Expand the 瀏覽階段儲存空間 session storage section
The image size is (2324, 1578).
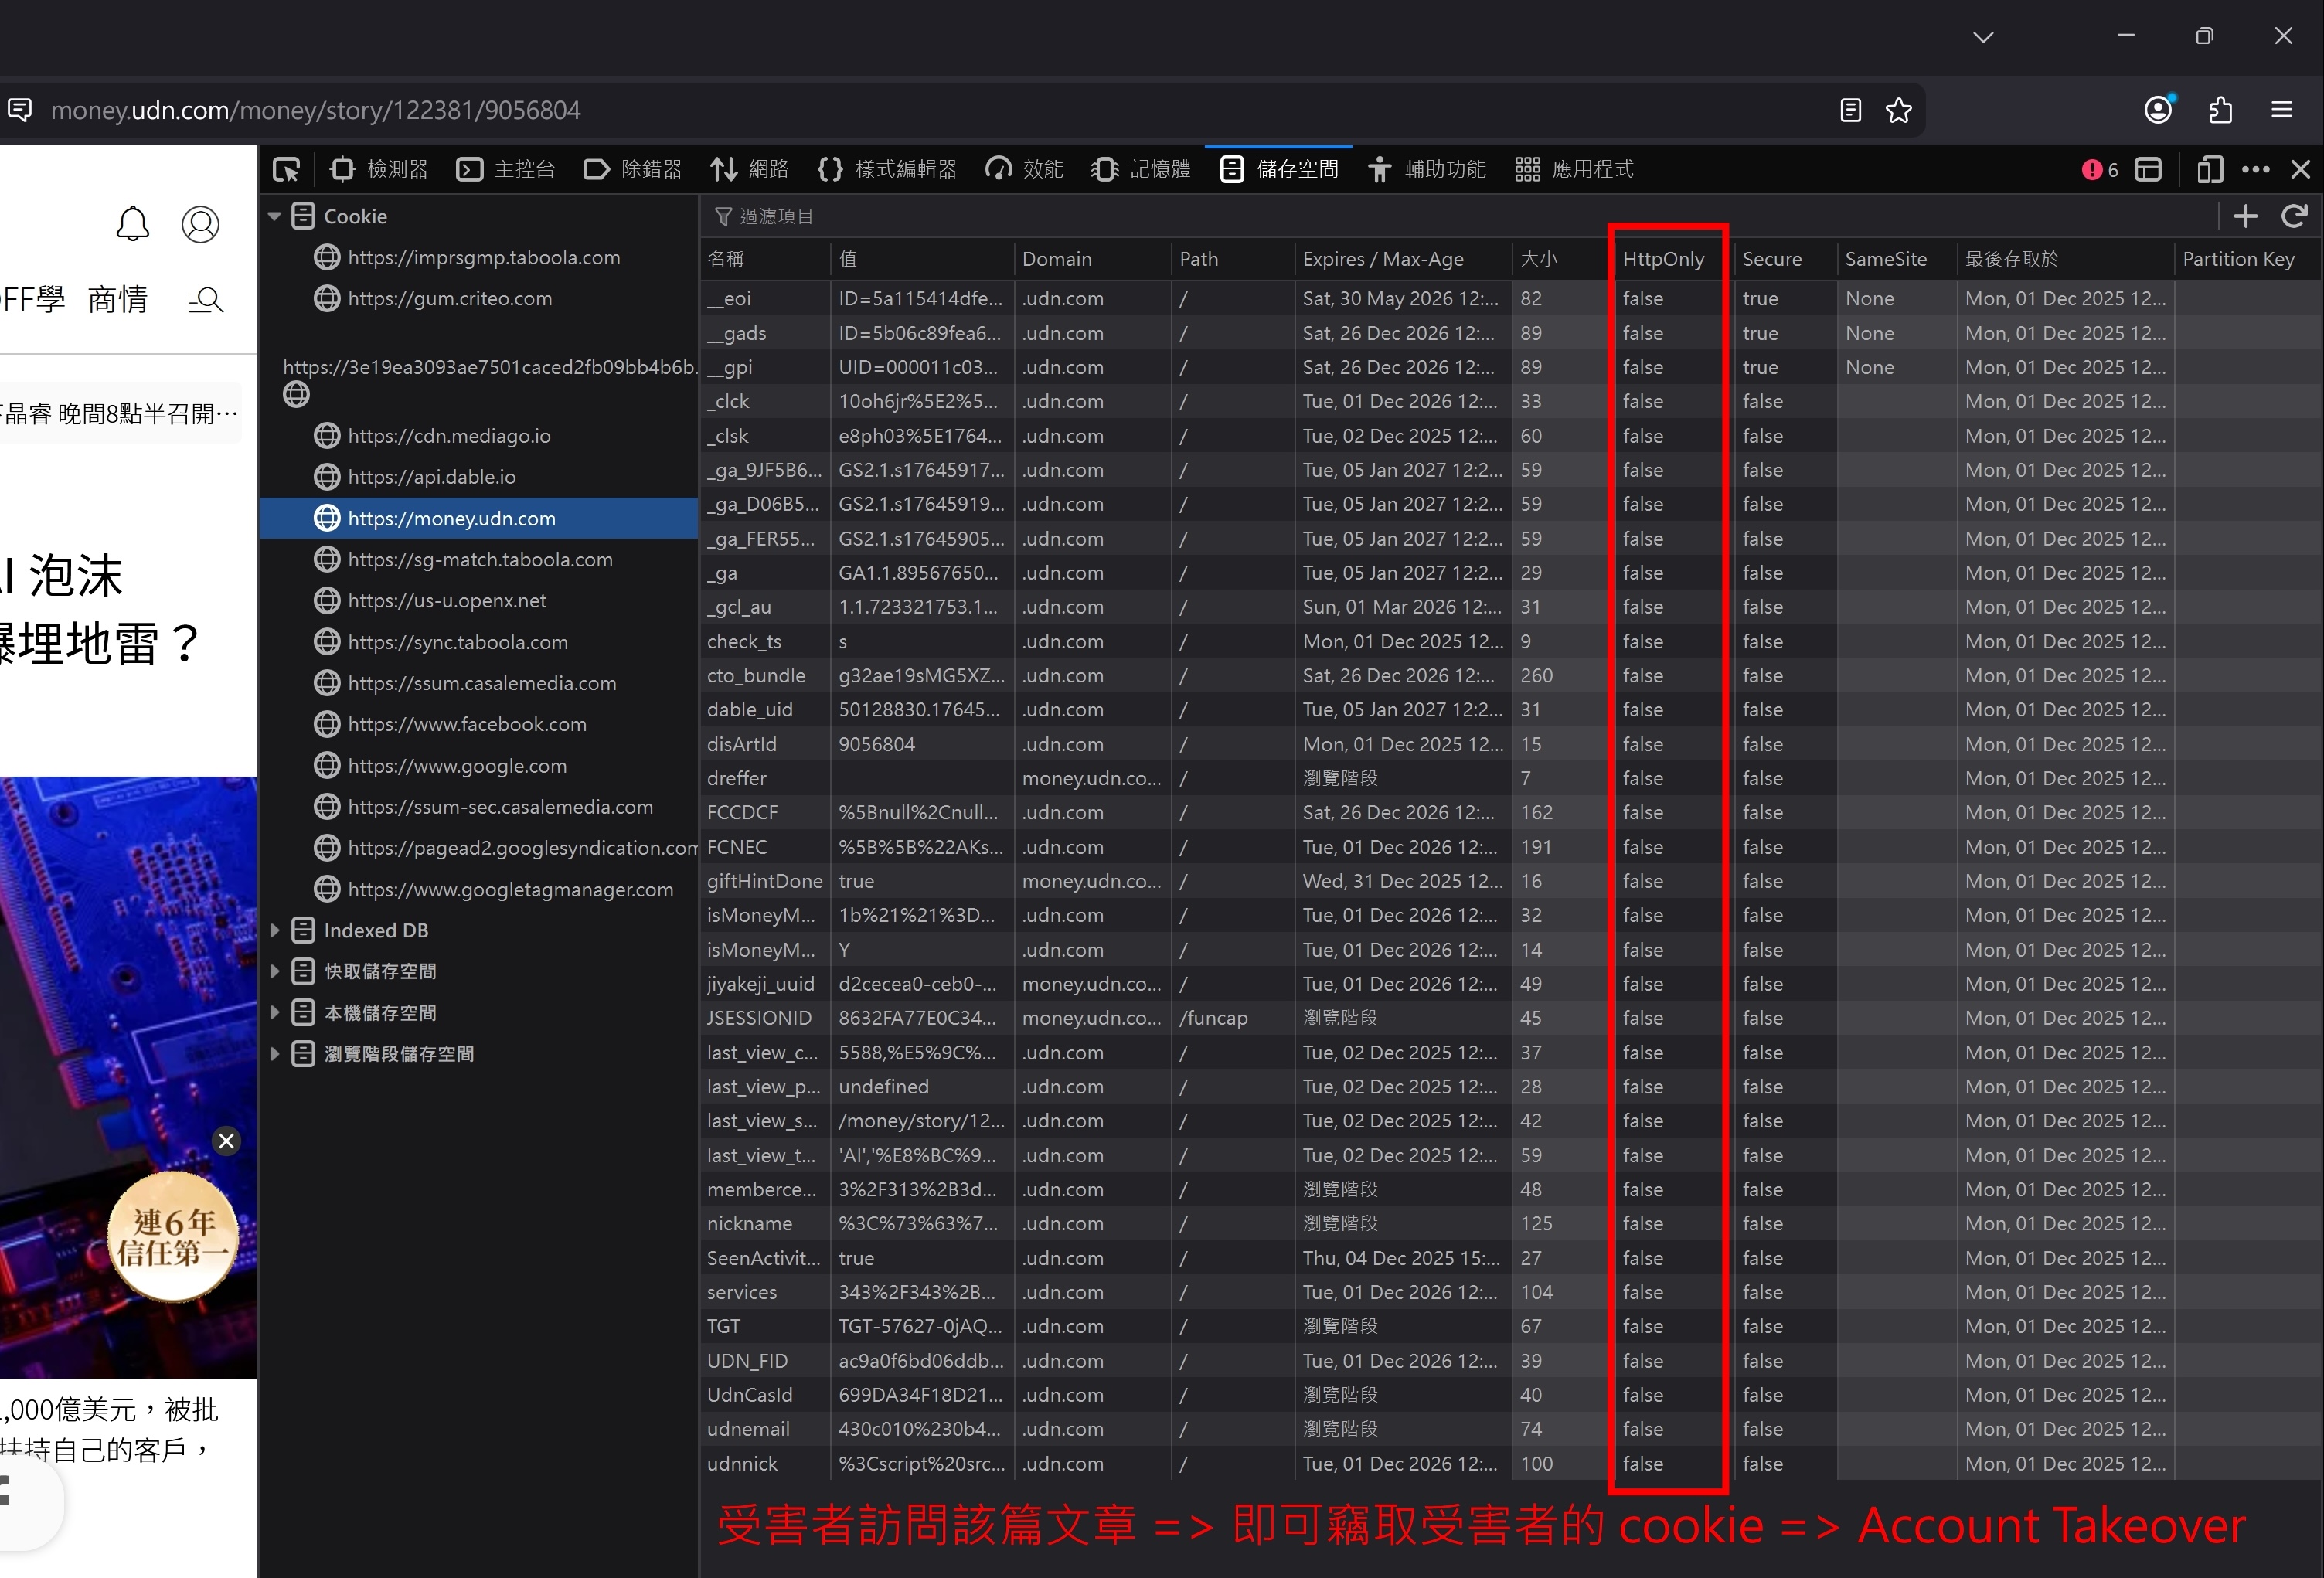click(x=274, y=1053)
